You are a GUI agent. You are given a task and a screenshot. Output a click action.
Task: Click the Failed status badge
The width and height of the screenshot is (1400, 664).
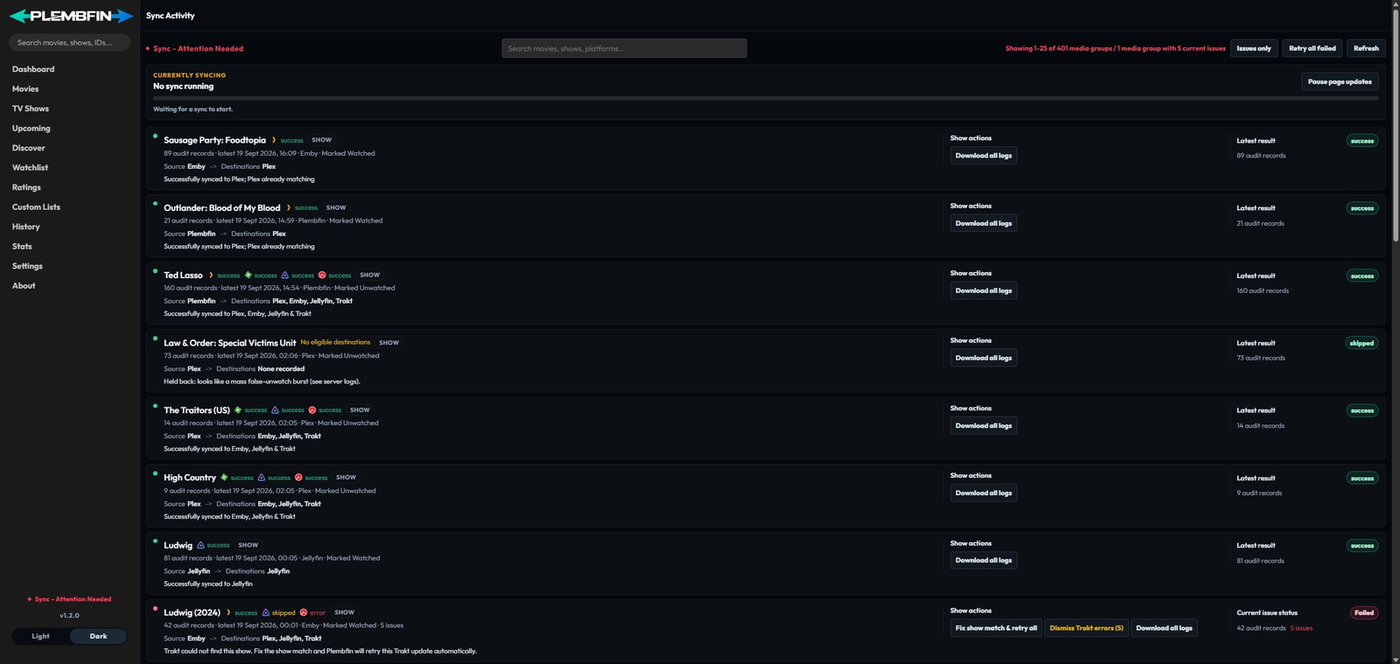coord(1364,612)
